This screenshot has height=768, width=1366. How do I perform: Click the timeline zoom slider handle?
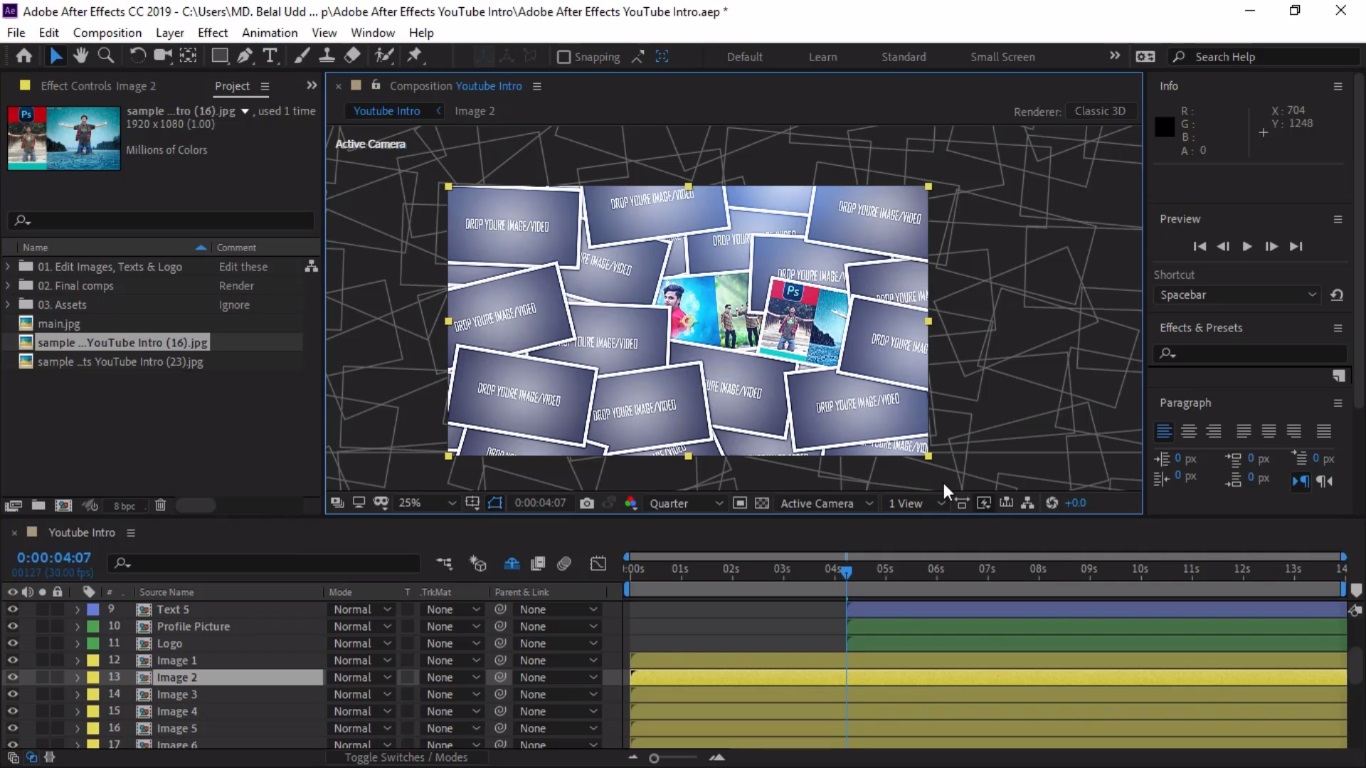[654, 758]
